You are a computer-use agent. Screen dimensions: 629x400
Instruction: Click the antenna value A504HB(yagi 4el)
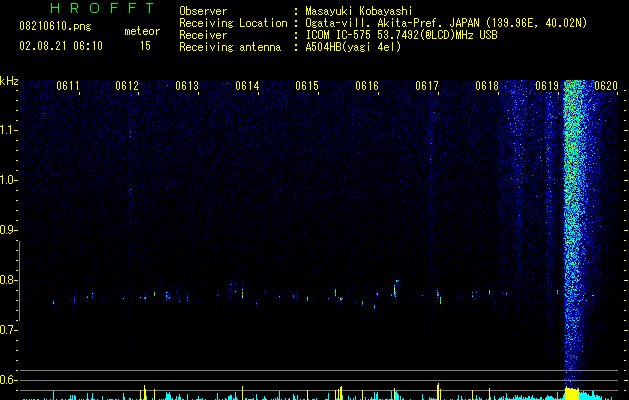click(x=353, y=47)
